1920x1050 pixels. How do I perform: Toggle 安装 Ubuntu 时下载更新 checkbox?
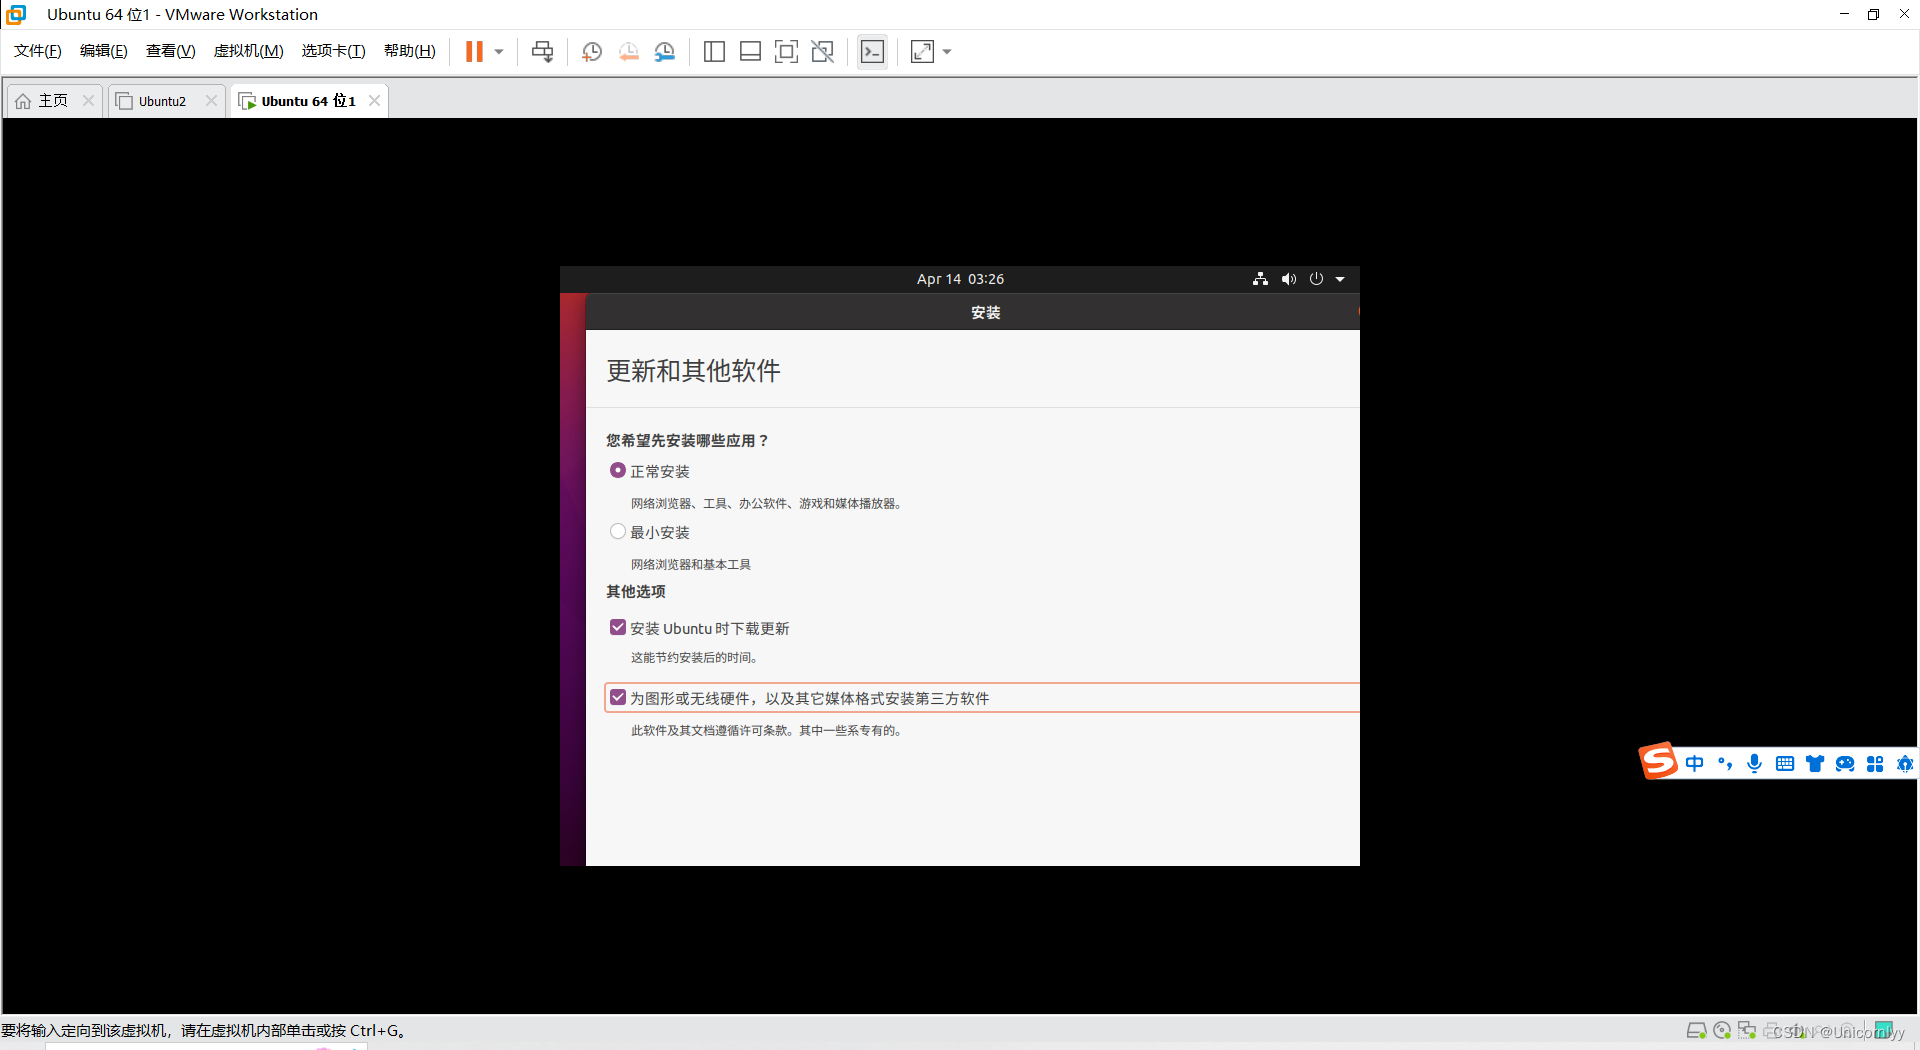click(618, 627)
